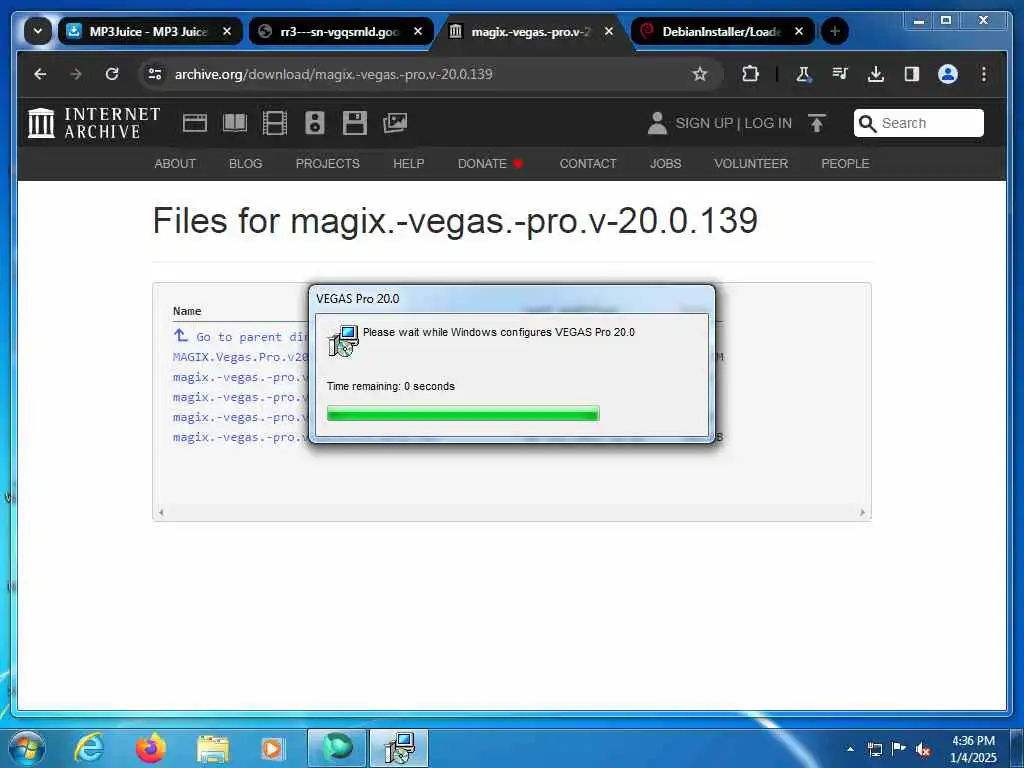Image resolution: width=1024 pixels, height=768 pixels.
Task: Launch Internet Explorer from taskbar
Action: [88, 748]
